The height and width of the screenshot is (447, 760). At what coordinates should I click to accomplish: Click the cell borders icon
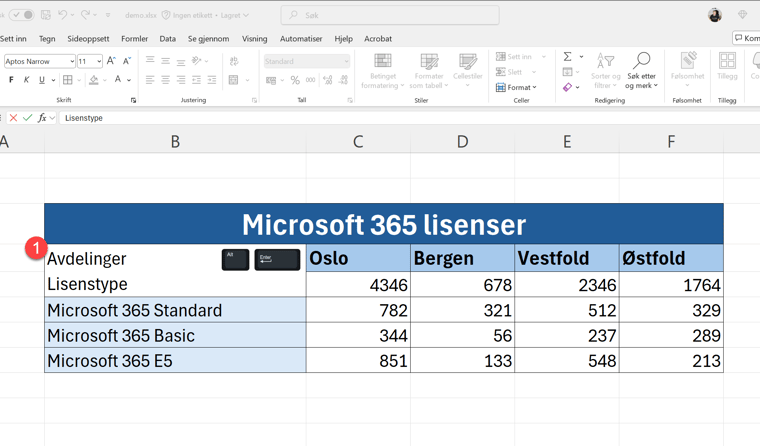[x=68, y=80]
